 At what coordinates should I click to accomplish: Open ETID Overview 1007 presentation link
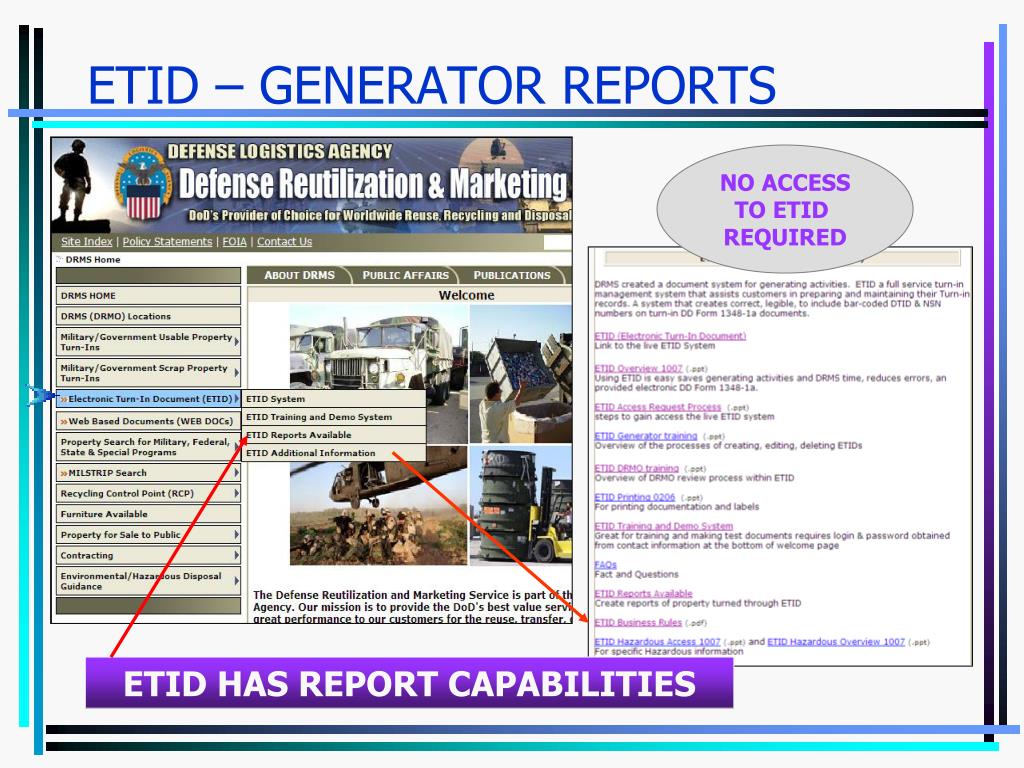[x=638, y=368]
